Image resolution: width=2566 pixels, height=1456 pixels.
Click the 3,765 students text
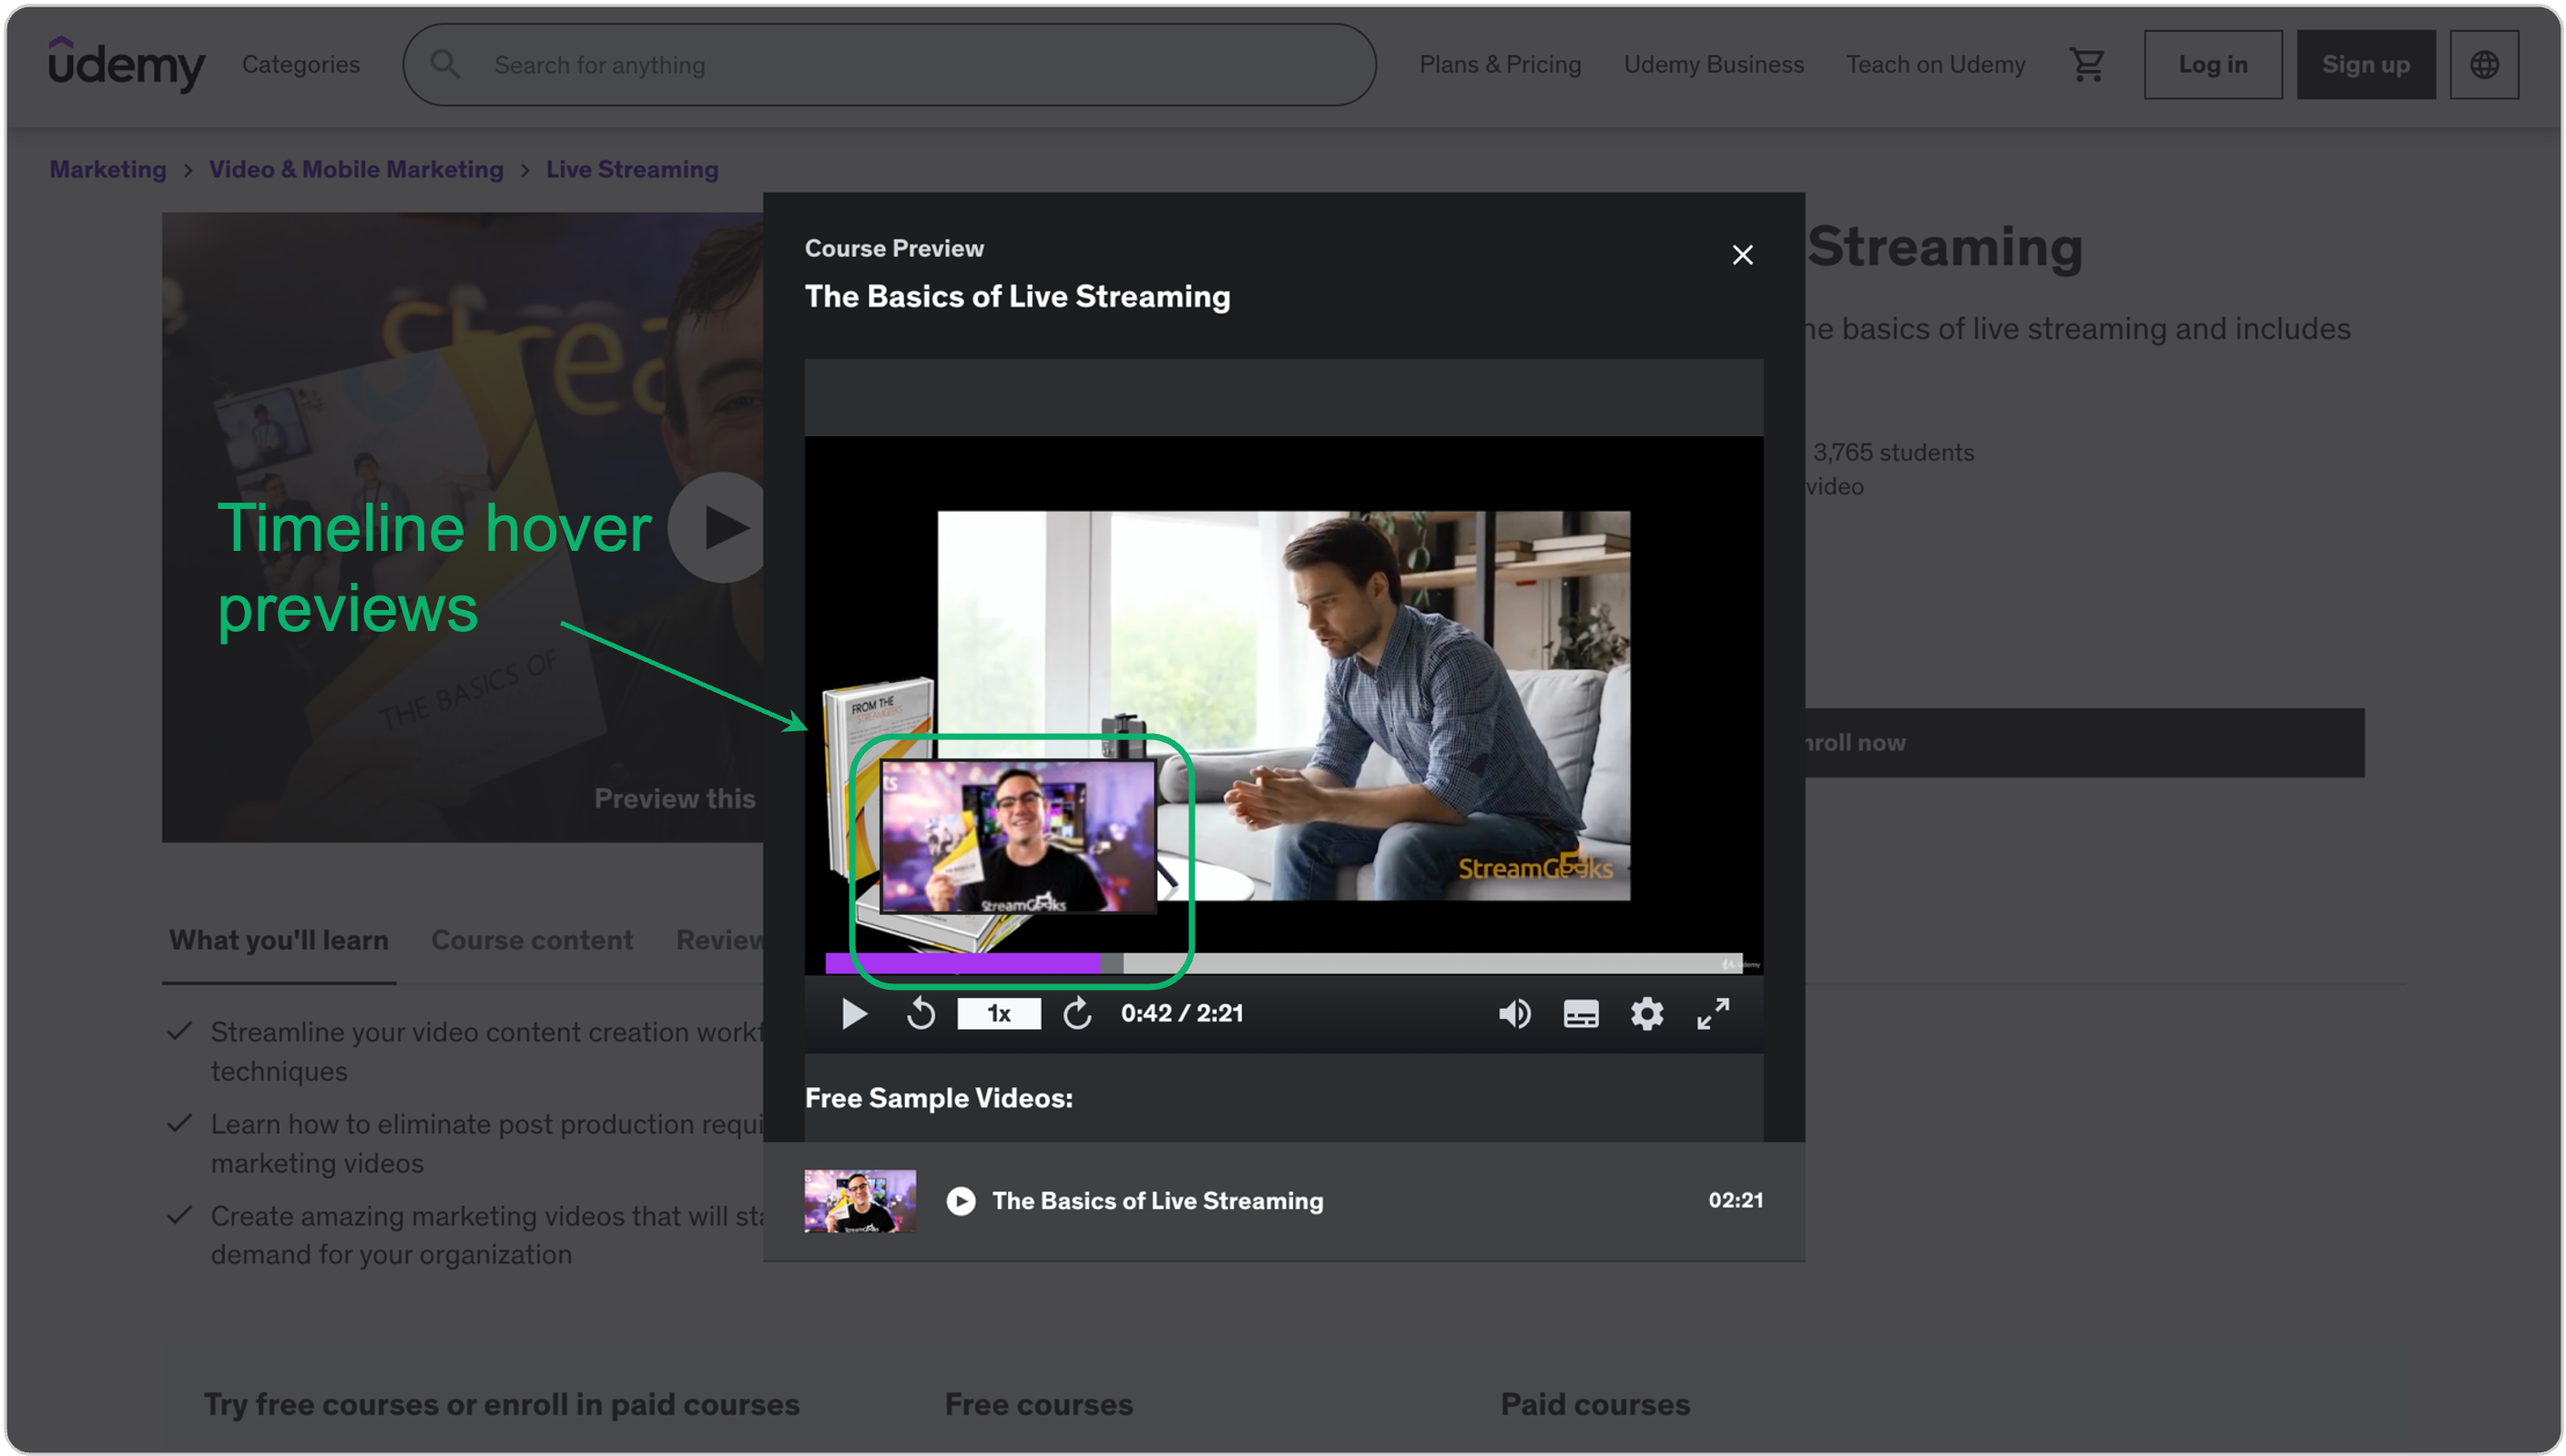[x=1893, y=452]
